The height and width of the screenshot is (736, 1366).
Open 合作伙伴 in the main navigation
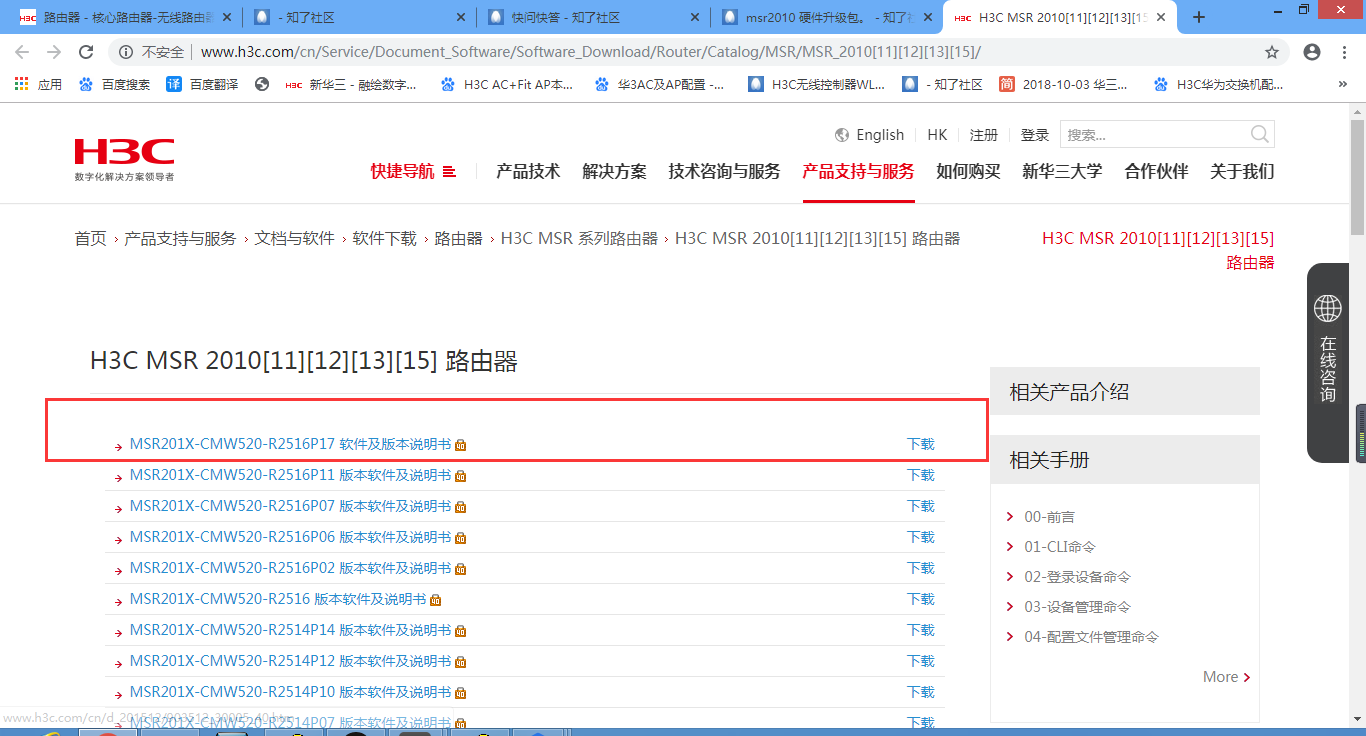coord(1156,171)
